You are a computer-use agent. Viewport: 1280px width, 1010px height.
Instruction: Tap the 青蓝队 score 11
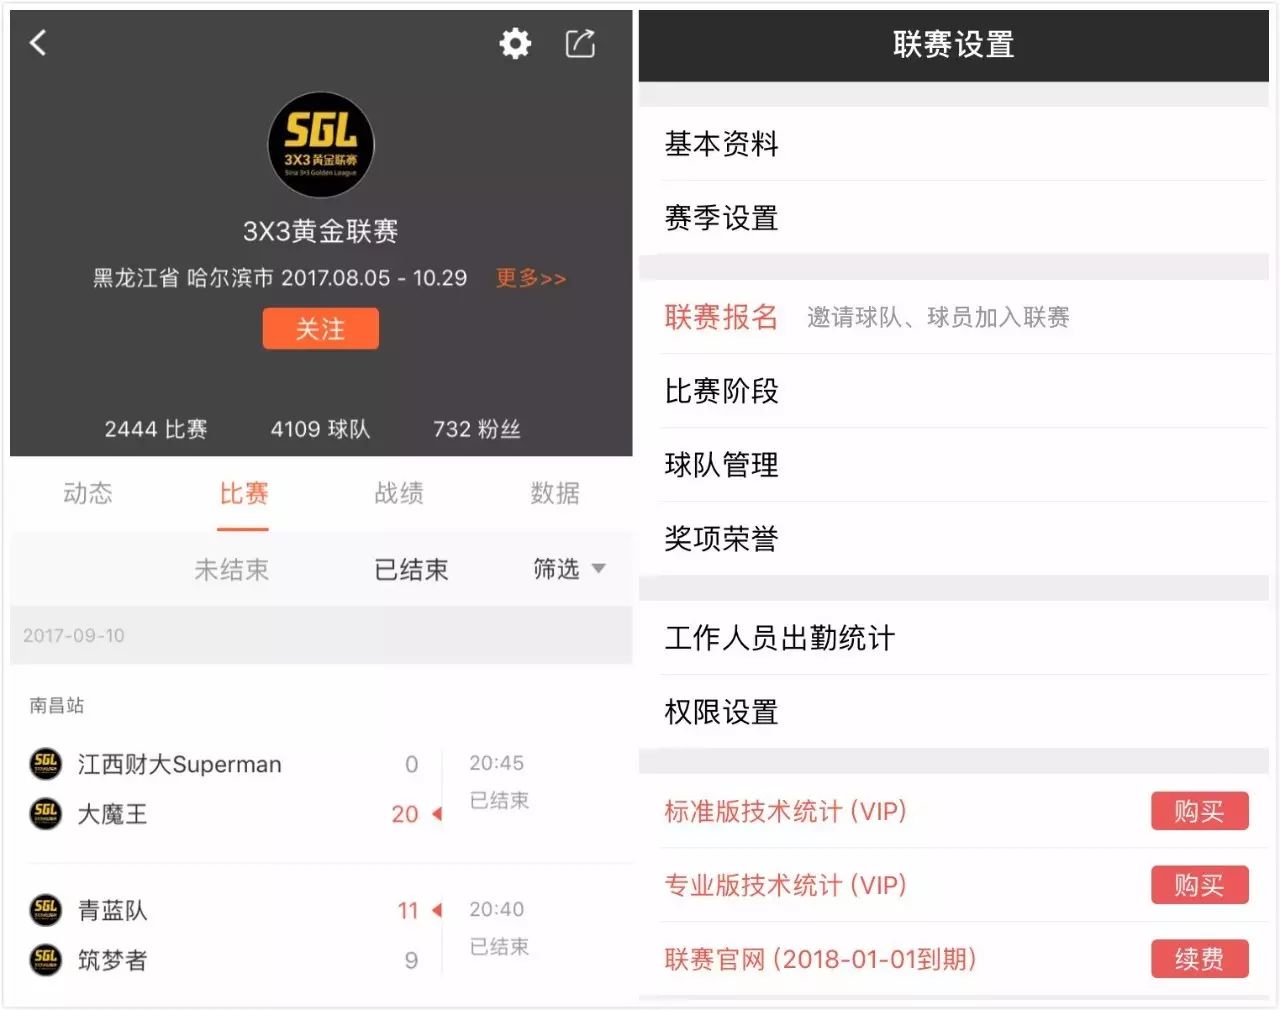(x=408, y=910)
